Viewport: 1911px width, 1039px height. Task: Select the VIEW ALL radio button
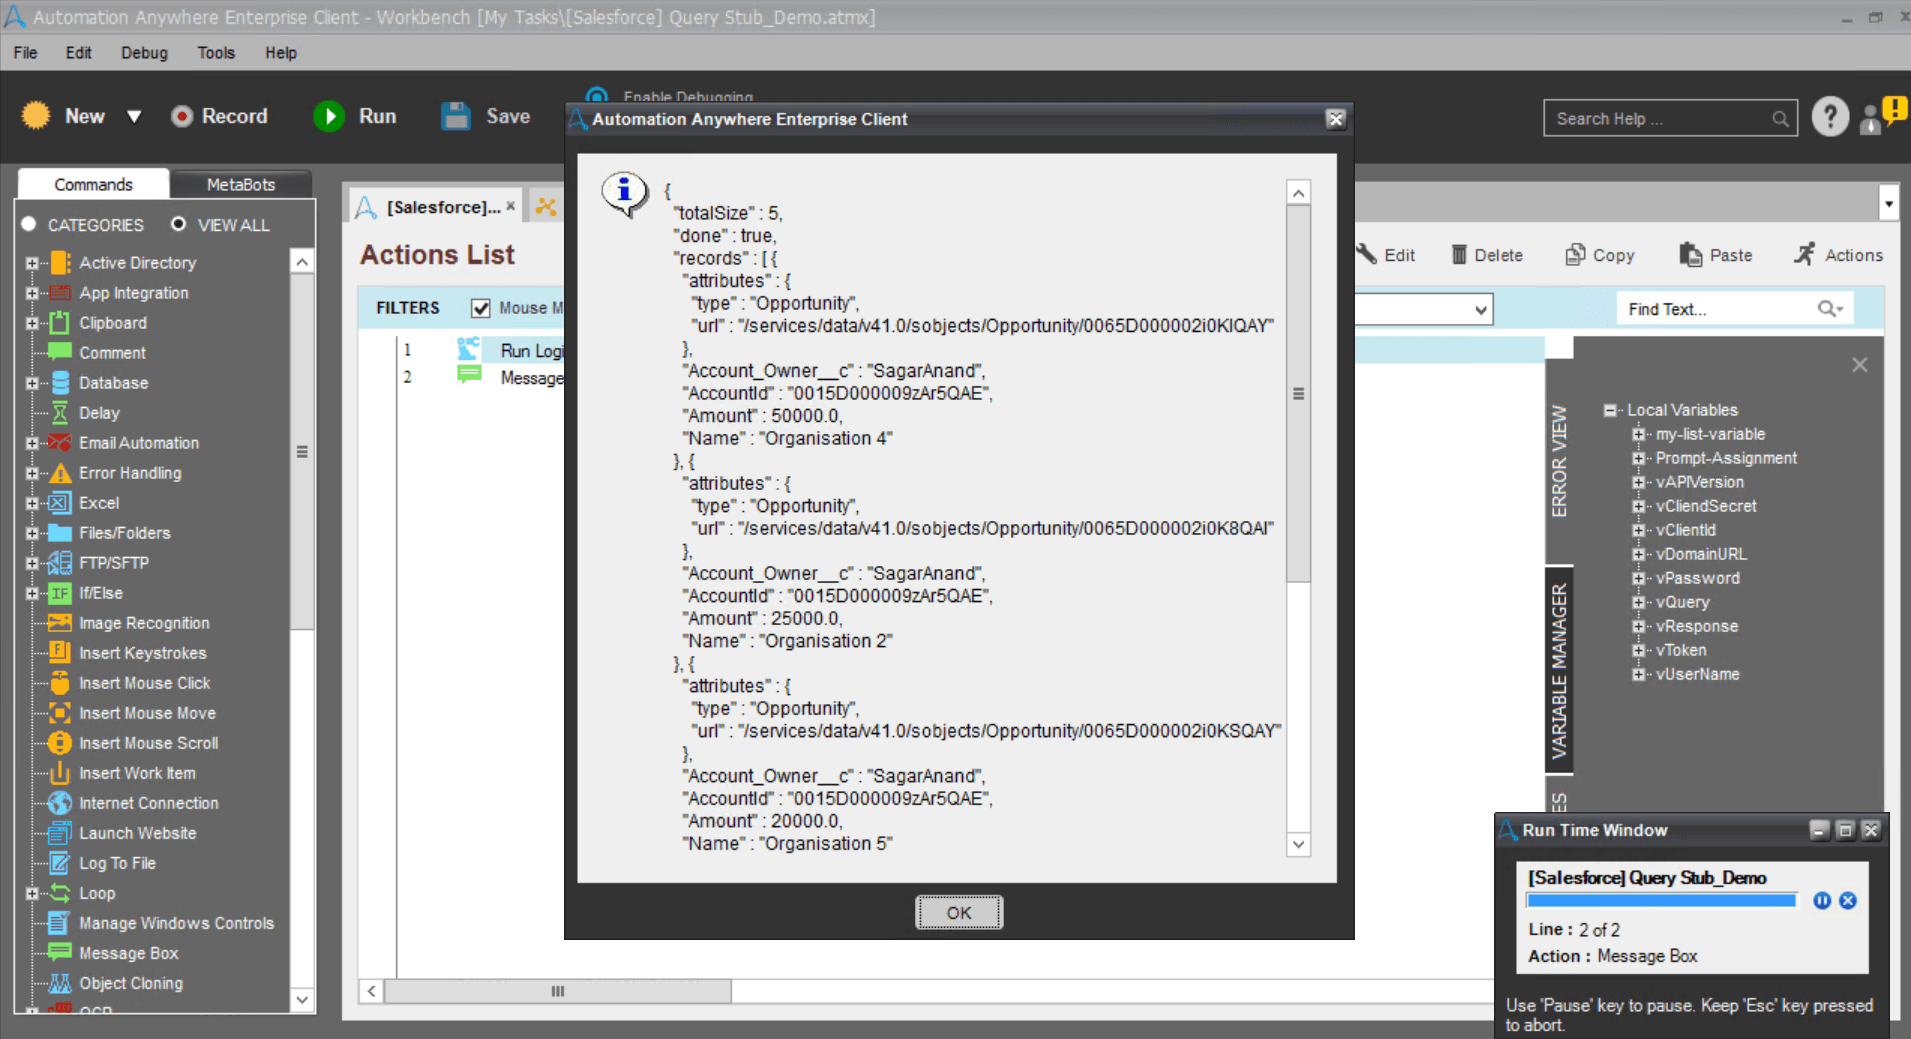(178, 224)
